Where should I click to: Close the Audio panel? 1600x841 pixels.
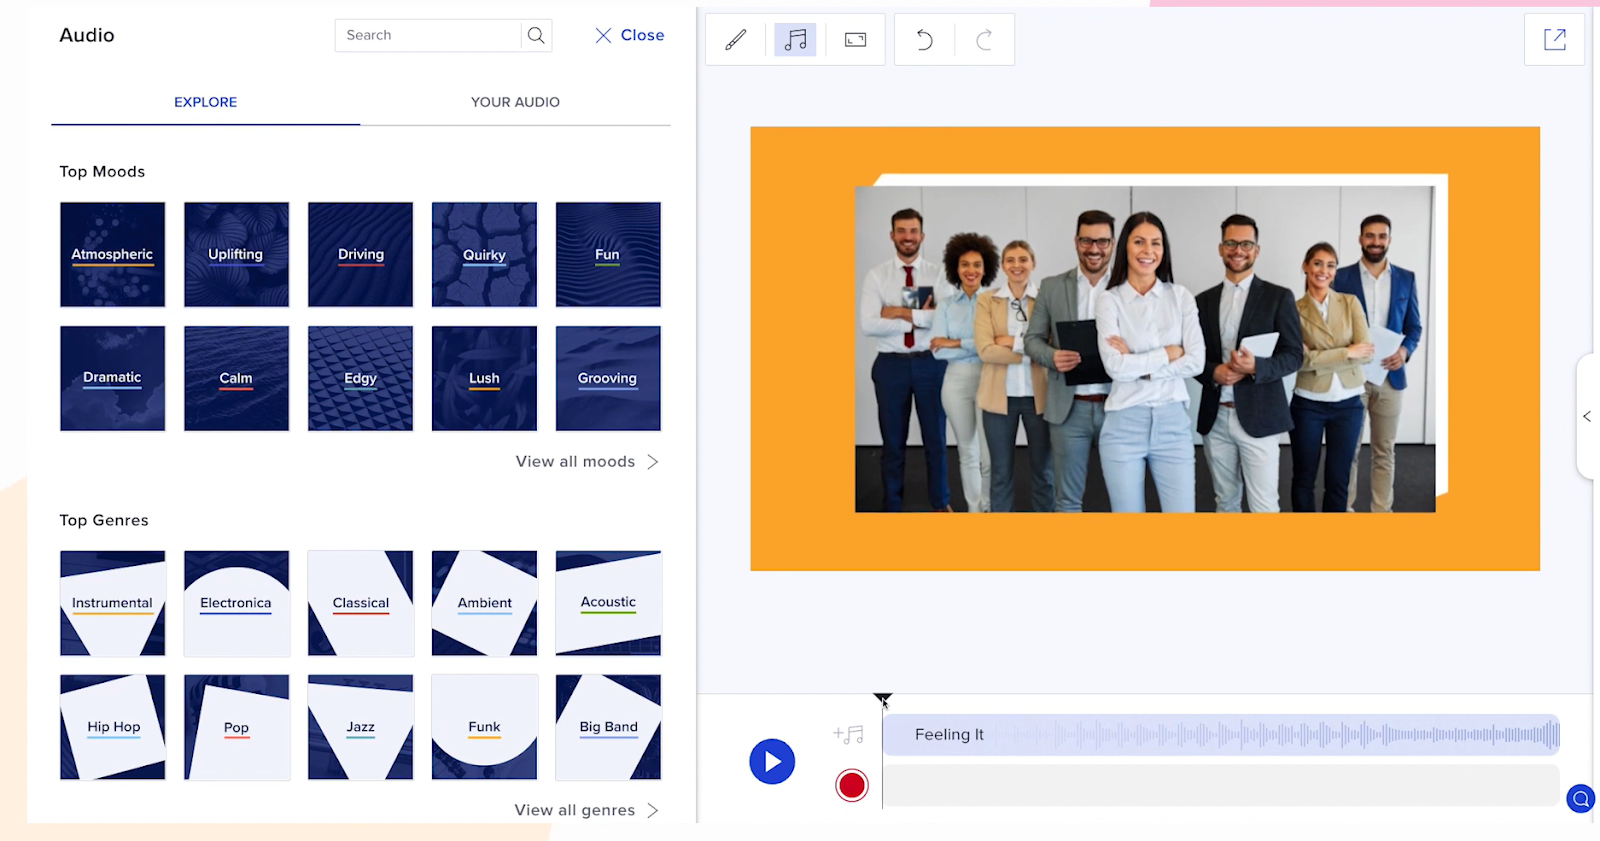click(630, 35)
